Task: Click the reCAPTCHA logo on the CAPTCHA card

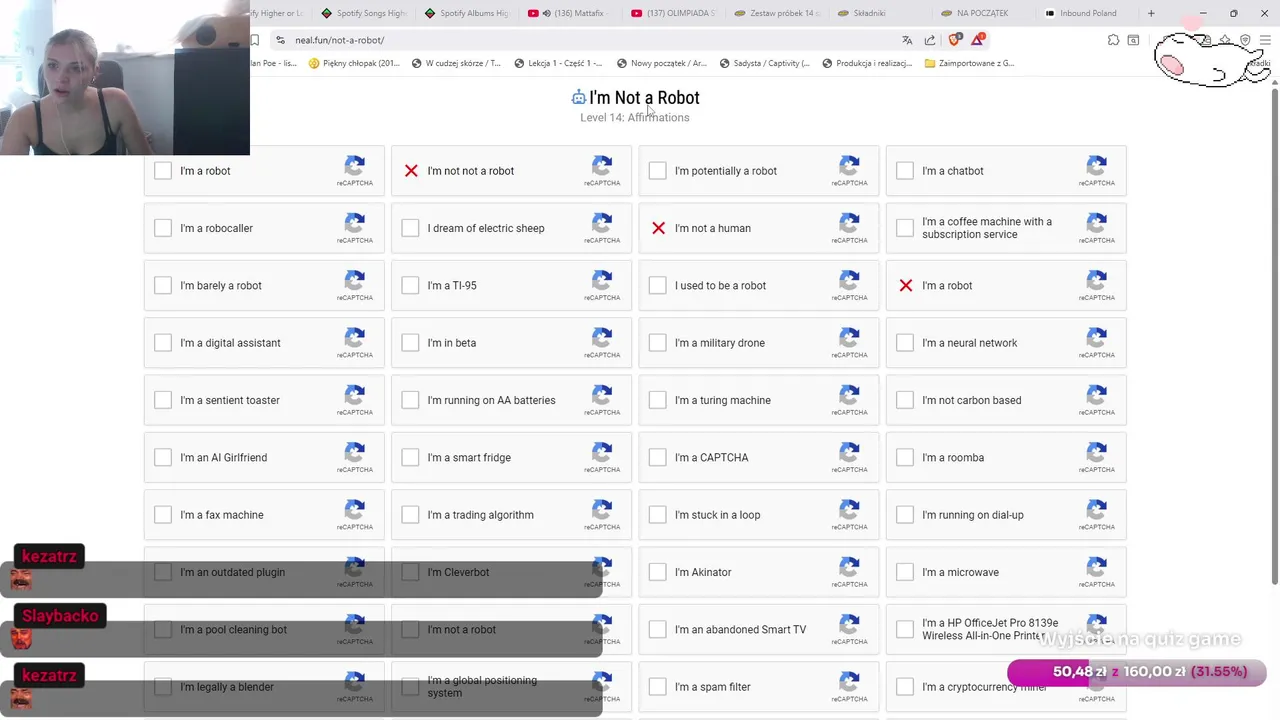Action: [849, 452]
